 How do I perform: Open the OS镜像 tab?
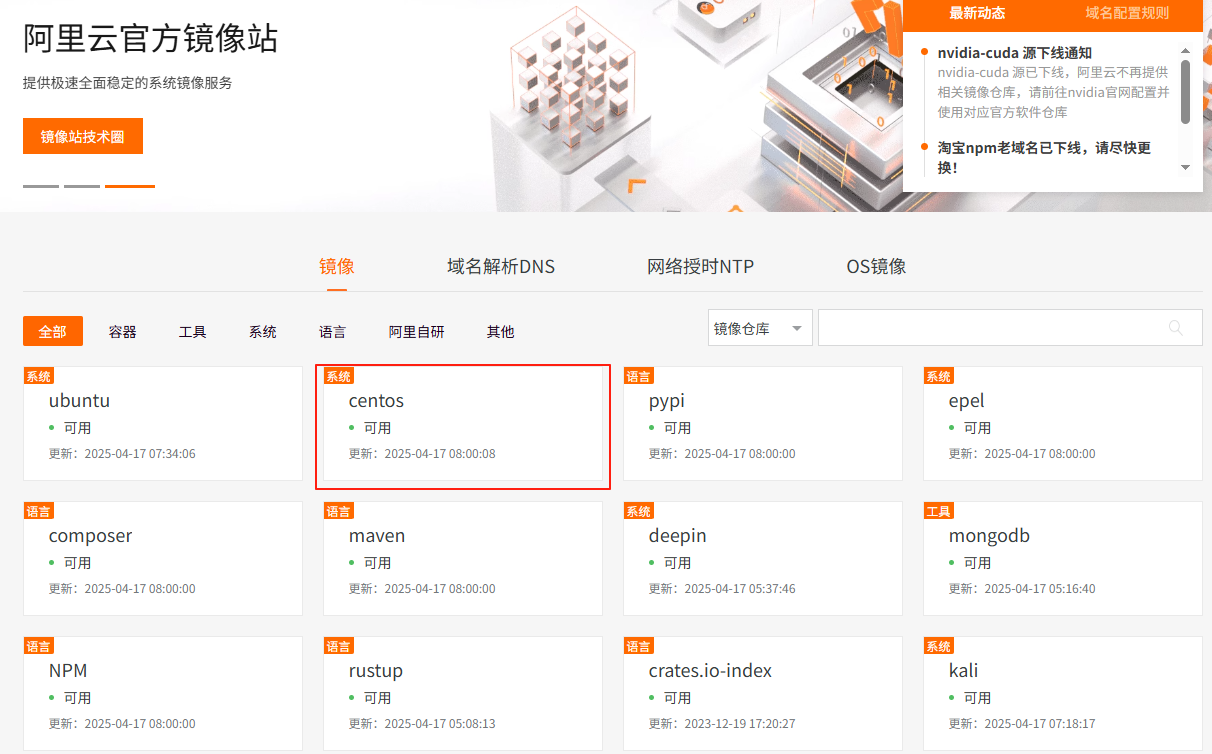877,267
